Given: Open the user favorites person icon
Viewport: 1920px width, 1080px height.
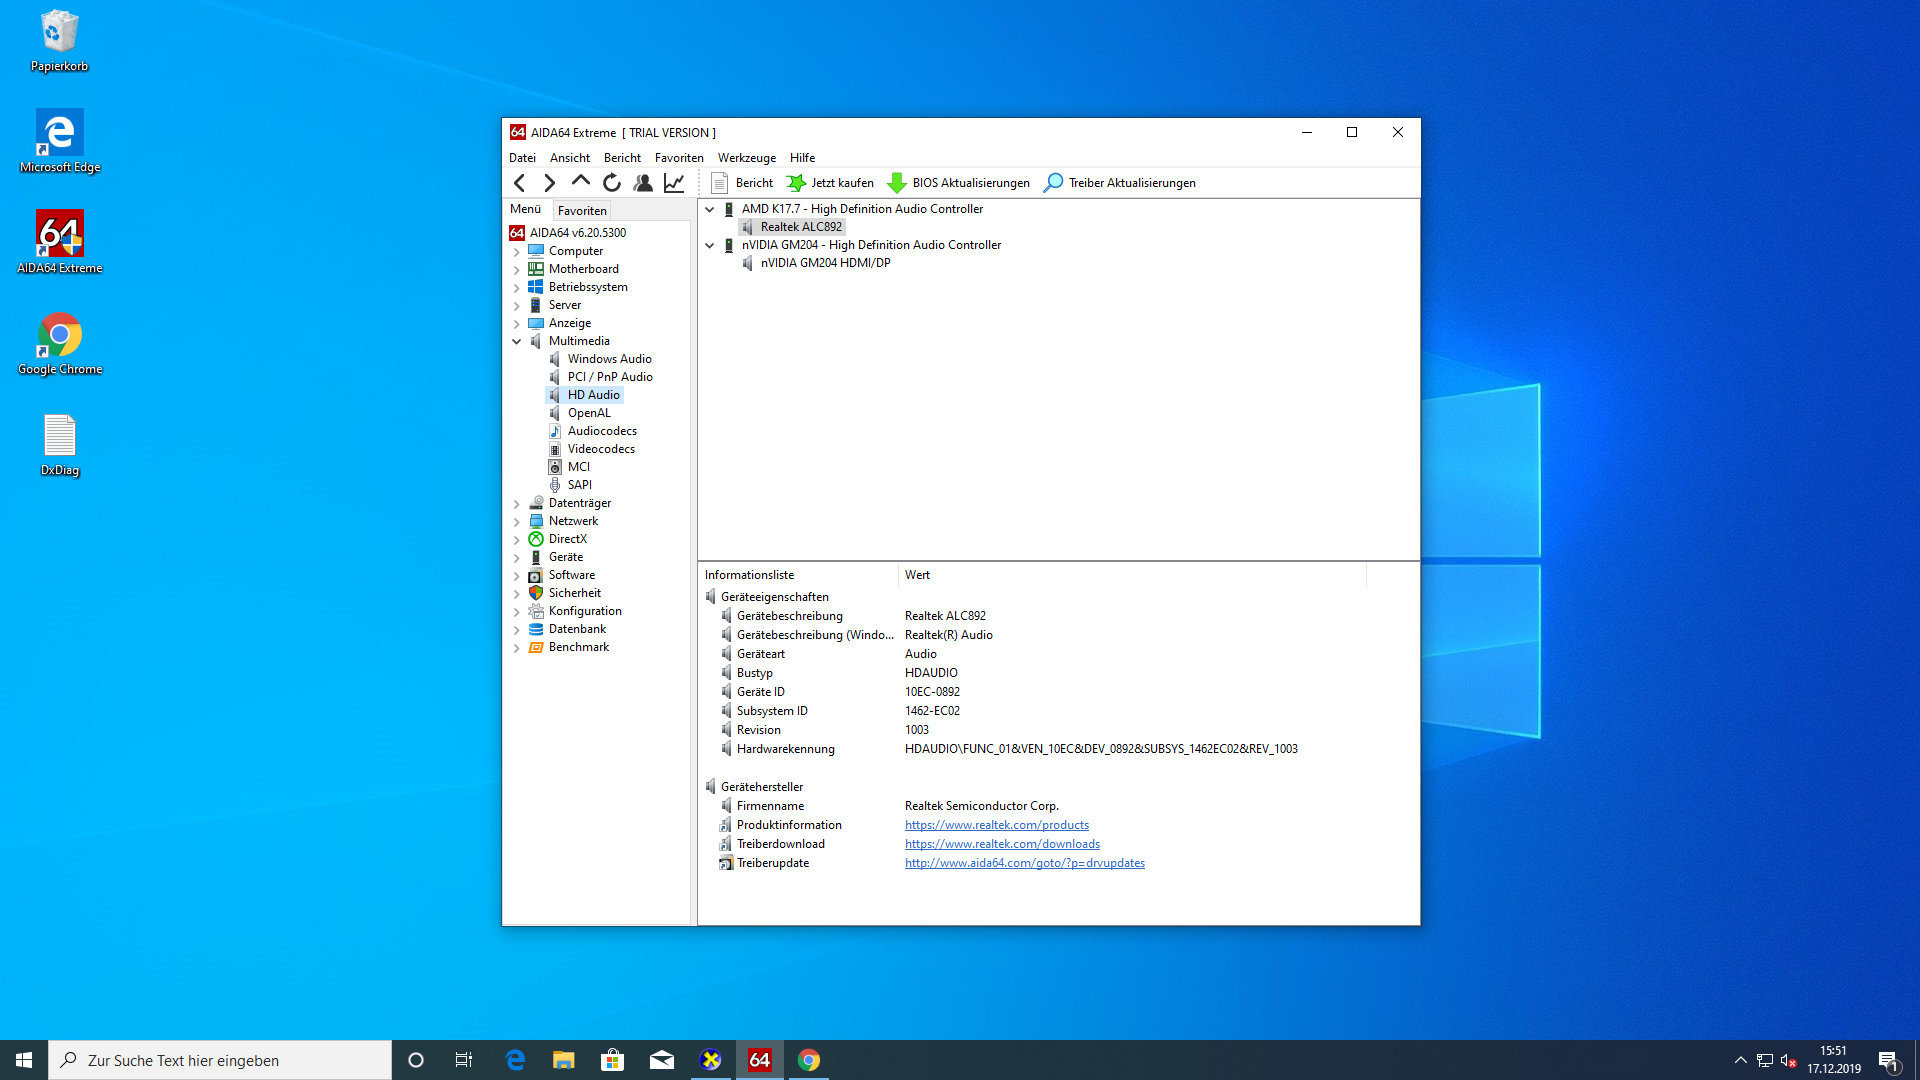Looking at the screenshot, I should (x=643, y=182).
